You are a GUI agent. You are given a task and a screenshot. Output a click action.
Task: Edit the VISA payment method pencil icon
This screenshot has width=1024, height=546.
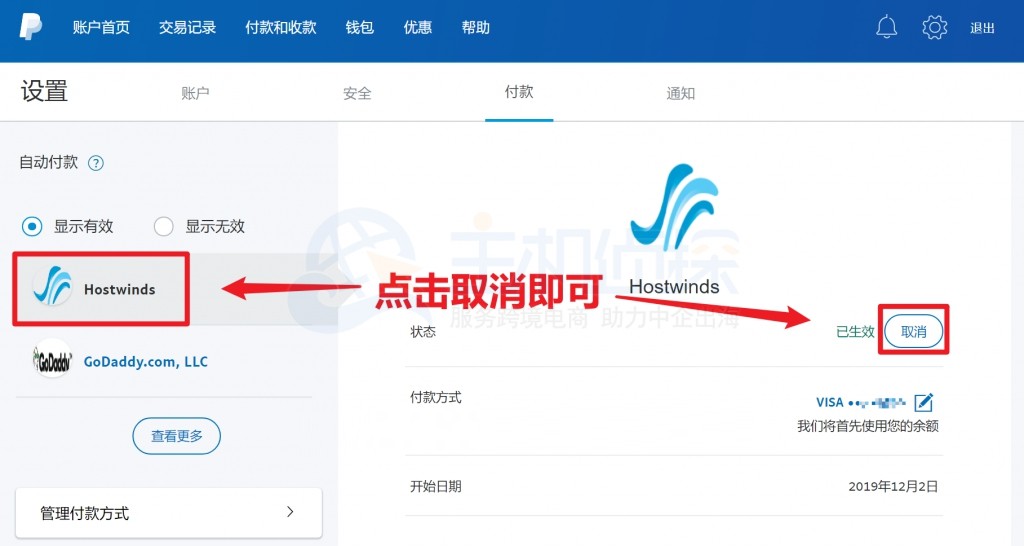(924, 402)
